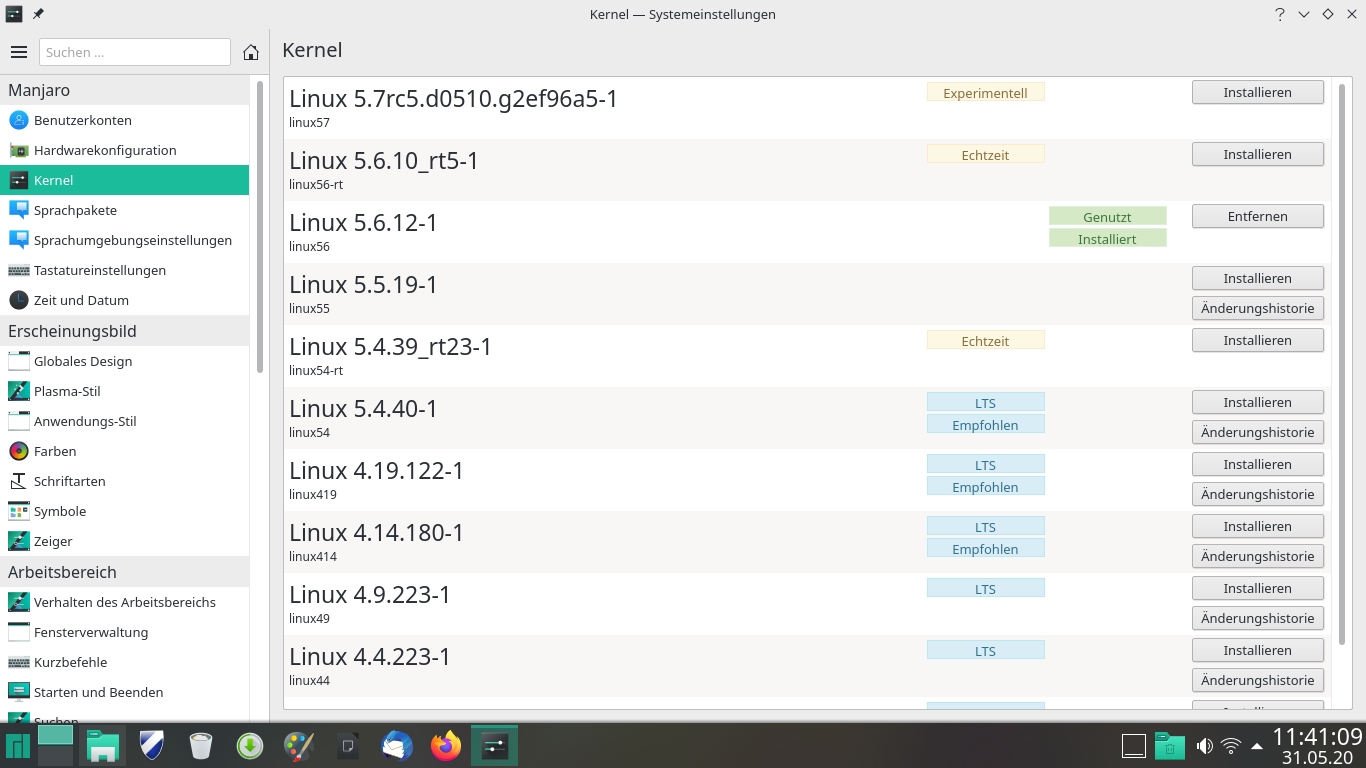This screenshot has width=1366, height=768.
Task: Click the Farben color wheel icon
Action: [x=18, y=451]
